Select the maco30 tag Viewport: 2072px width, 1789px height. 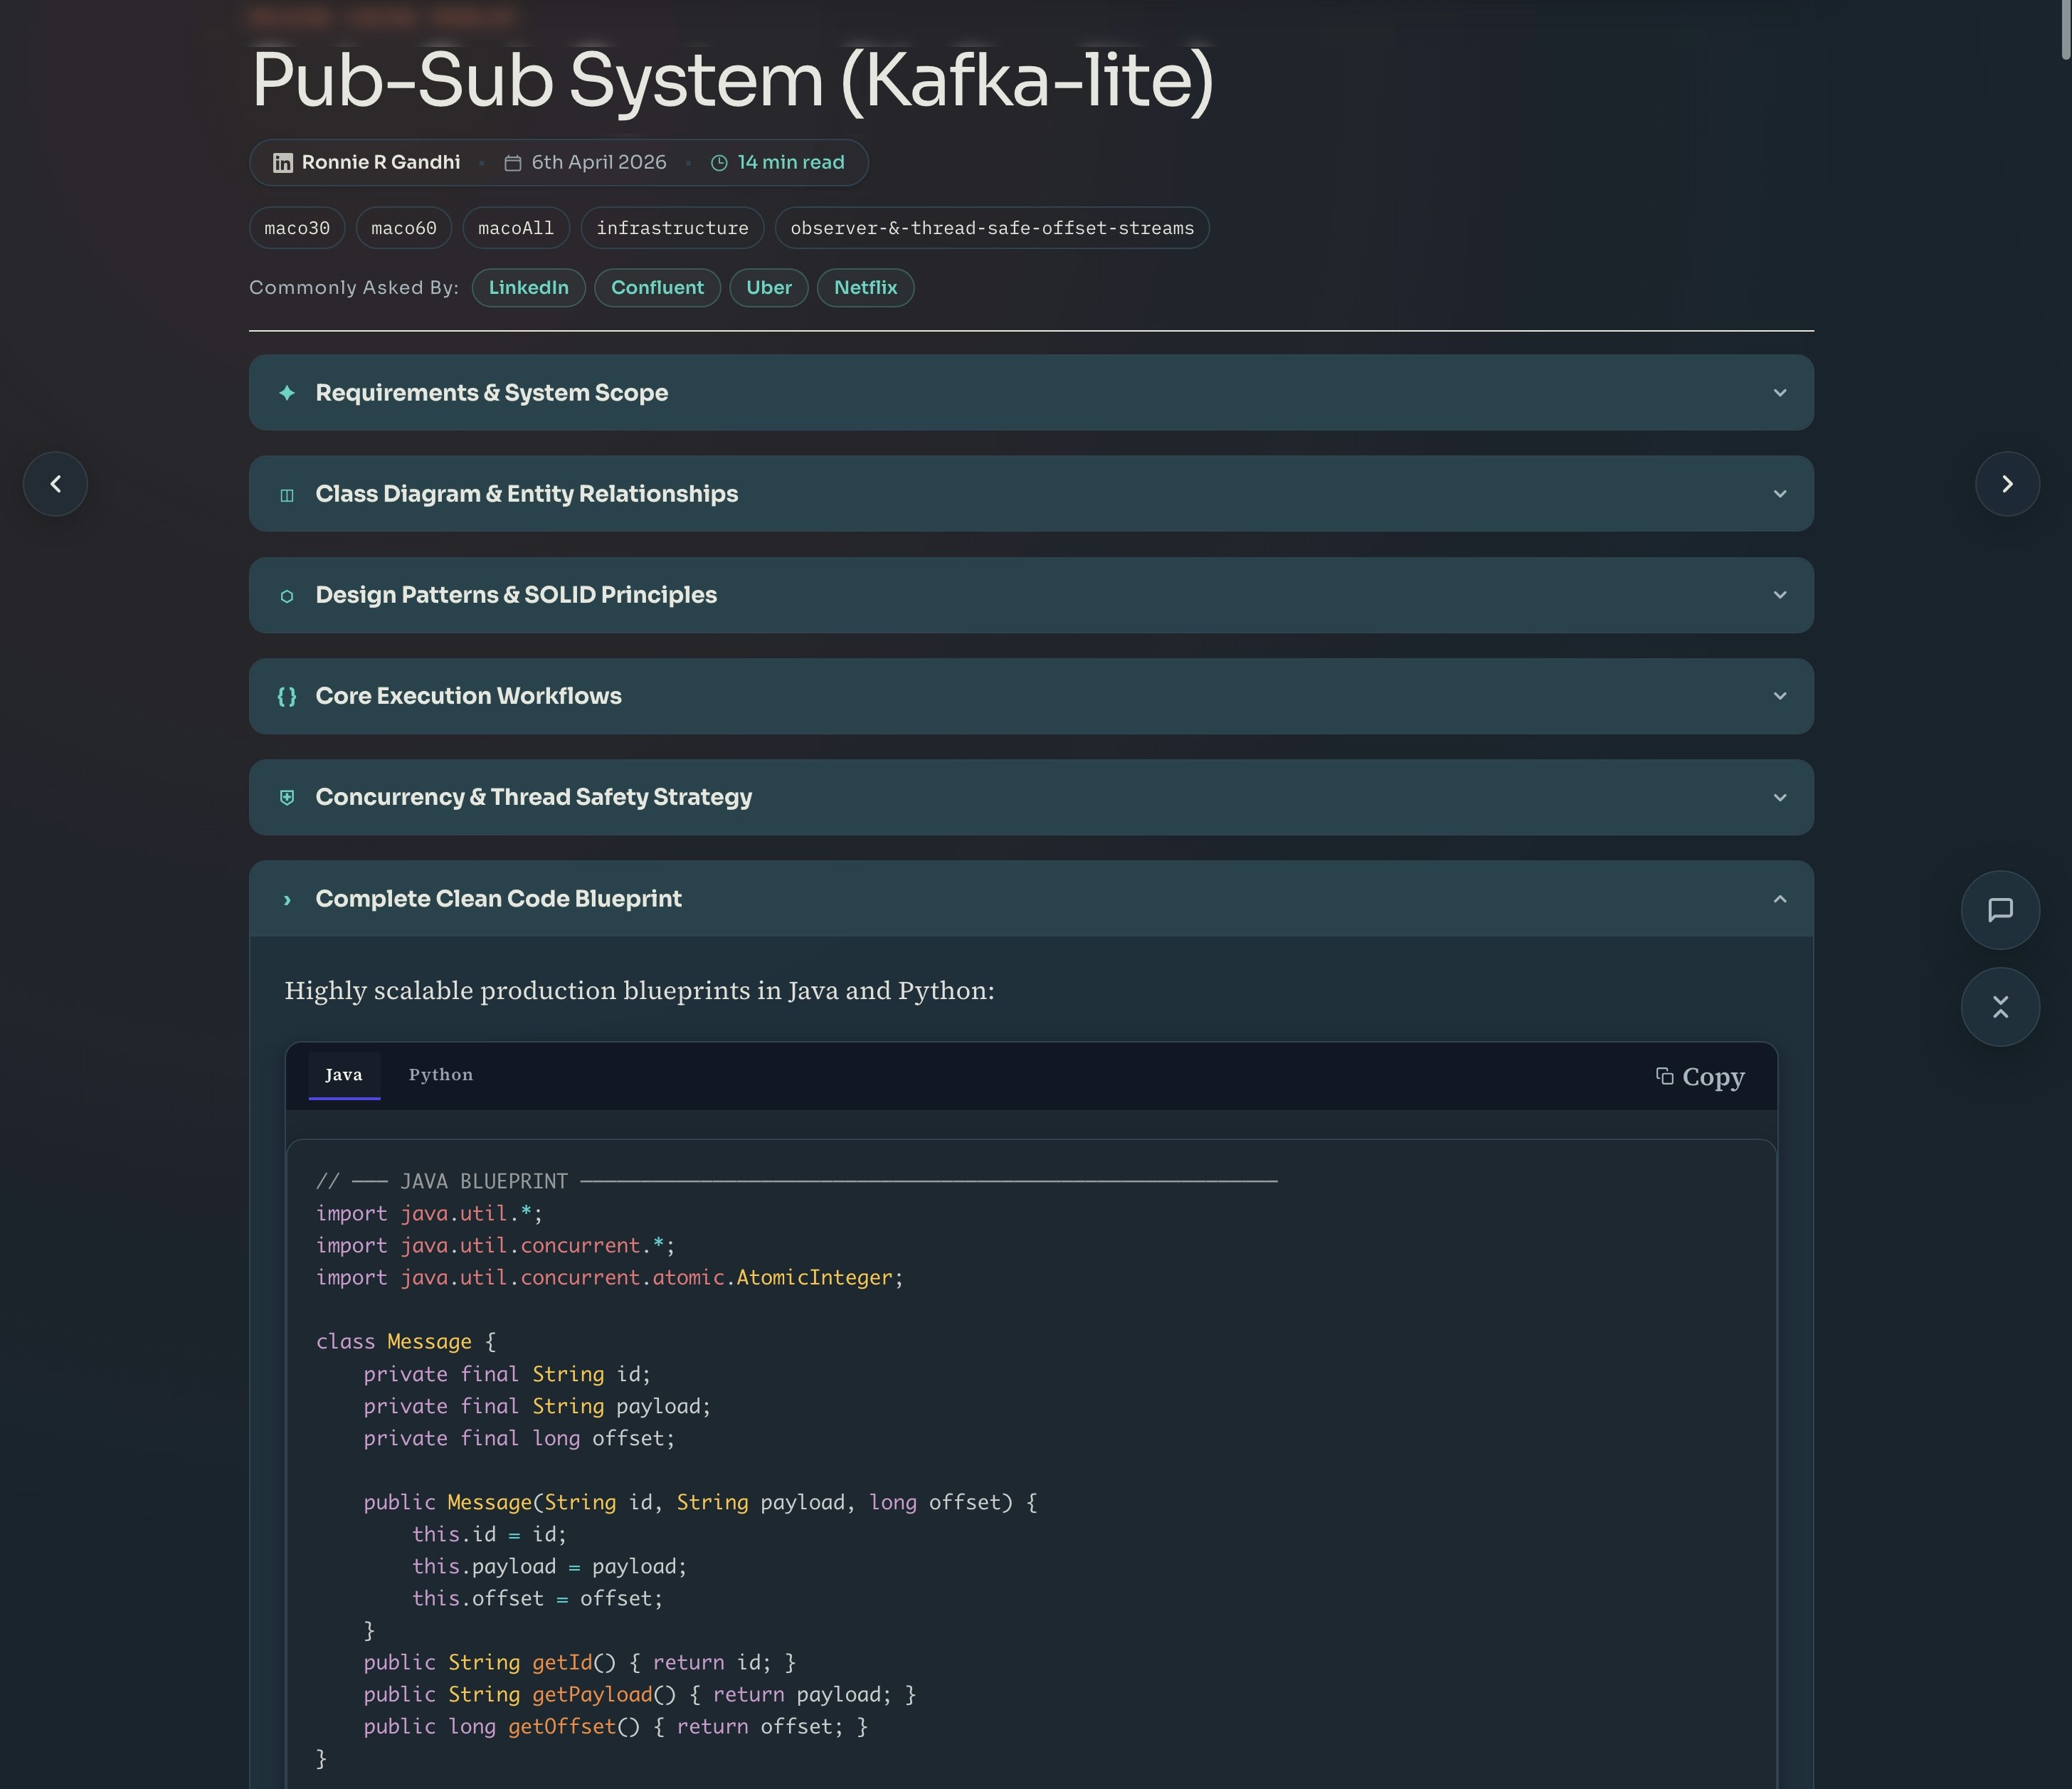click(x=297, y=228)
